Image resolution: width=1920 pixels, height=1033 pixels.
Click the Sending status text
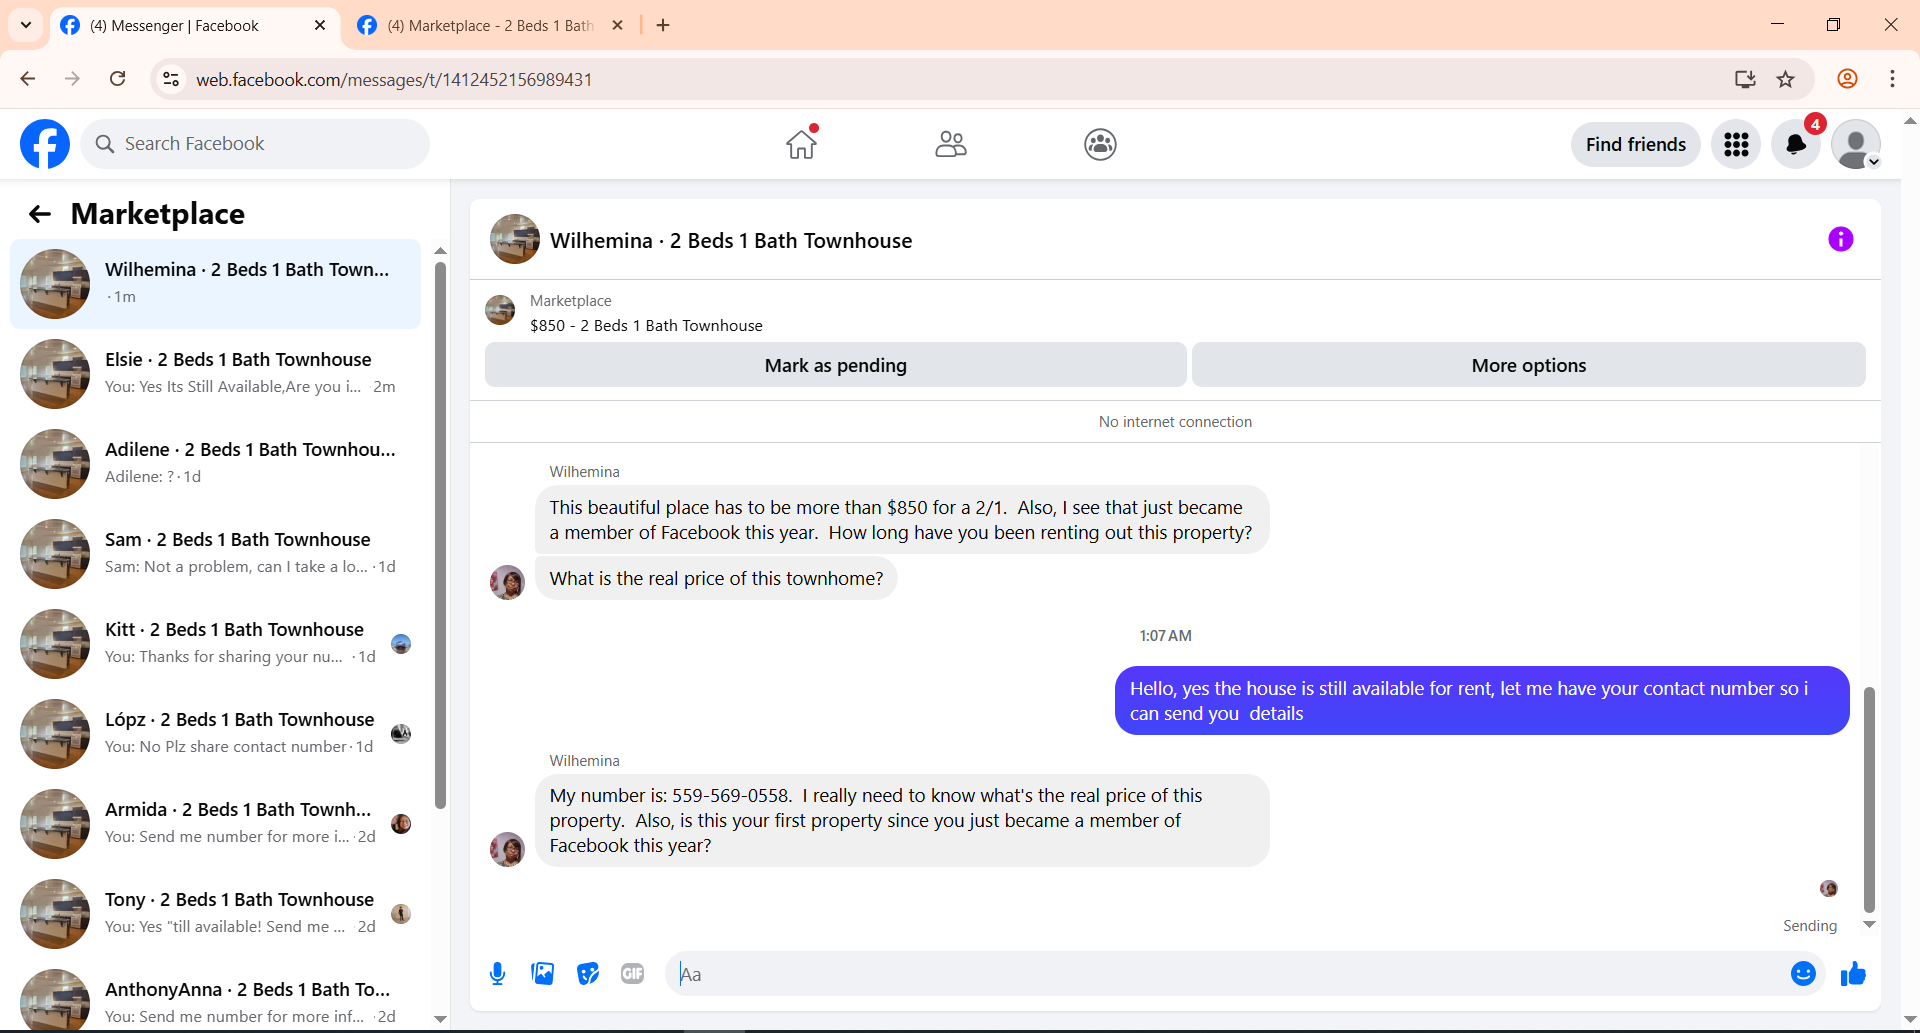click(x=1810, y=926)
